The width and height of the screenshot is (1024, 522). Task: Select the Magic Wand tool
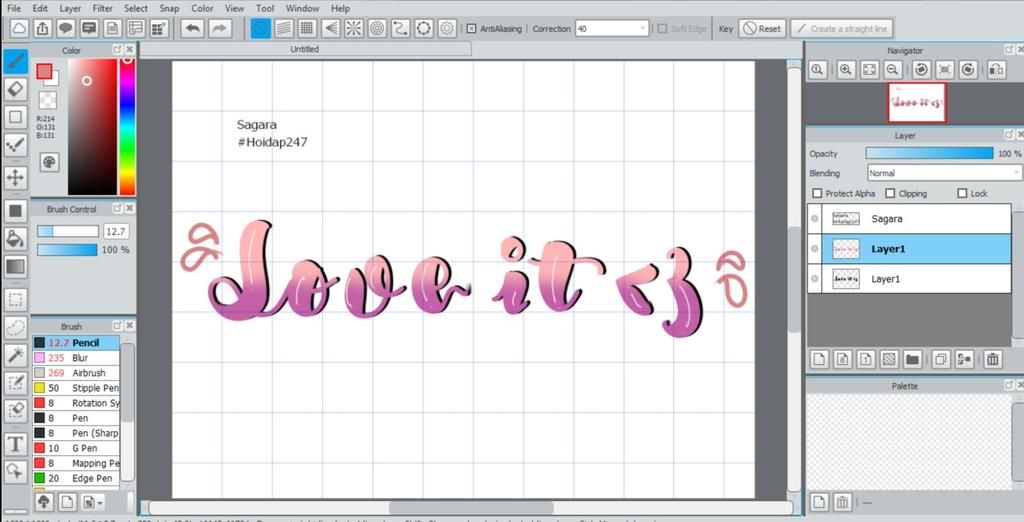coord(16,355)
